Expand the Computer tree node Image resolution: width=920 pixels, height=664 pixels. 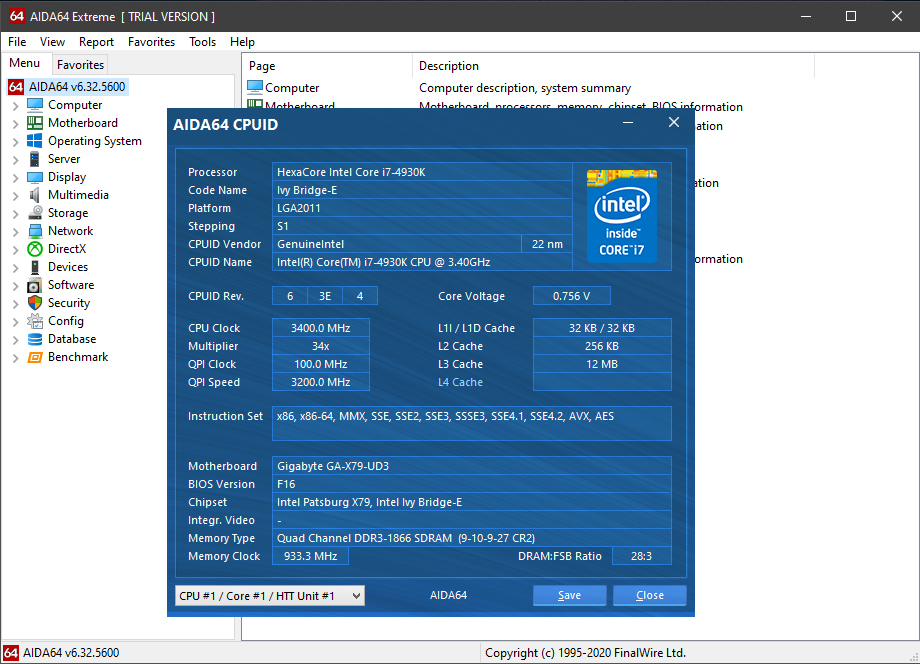pyautogui.click(x=16, y=106)
